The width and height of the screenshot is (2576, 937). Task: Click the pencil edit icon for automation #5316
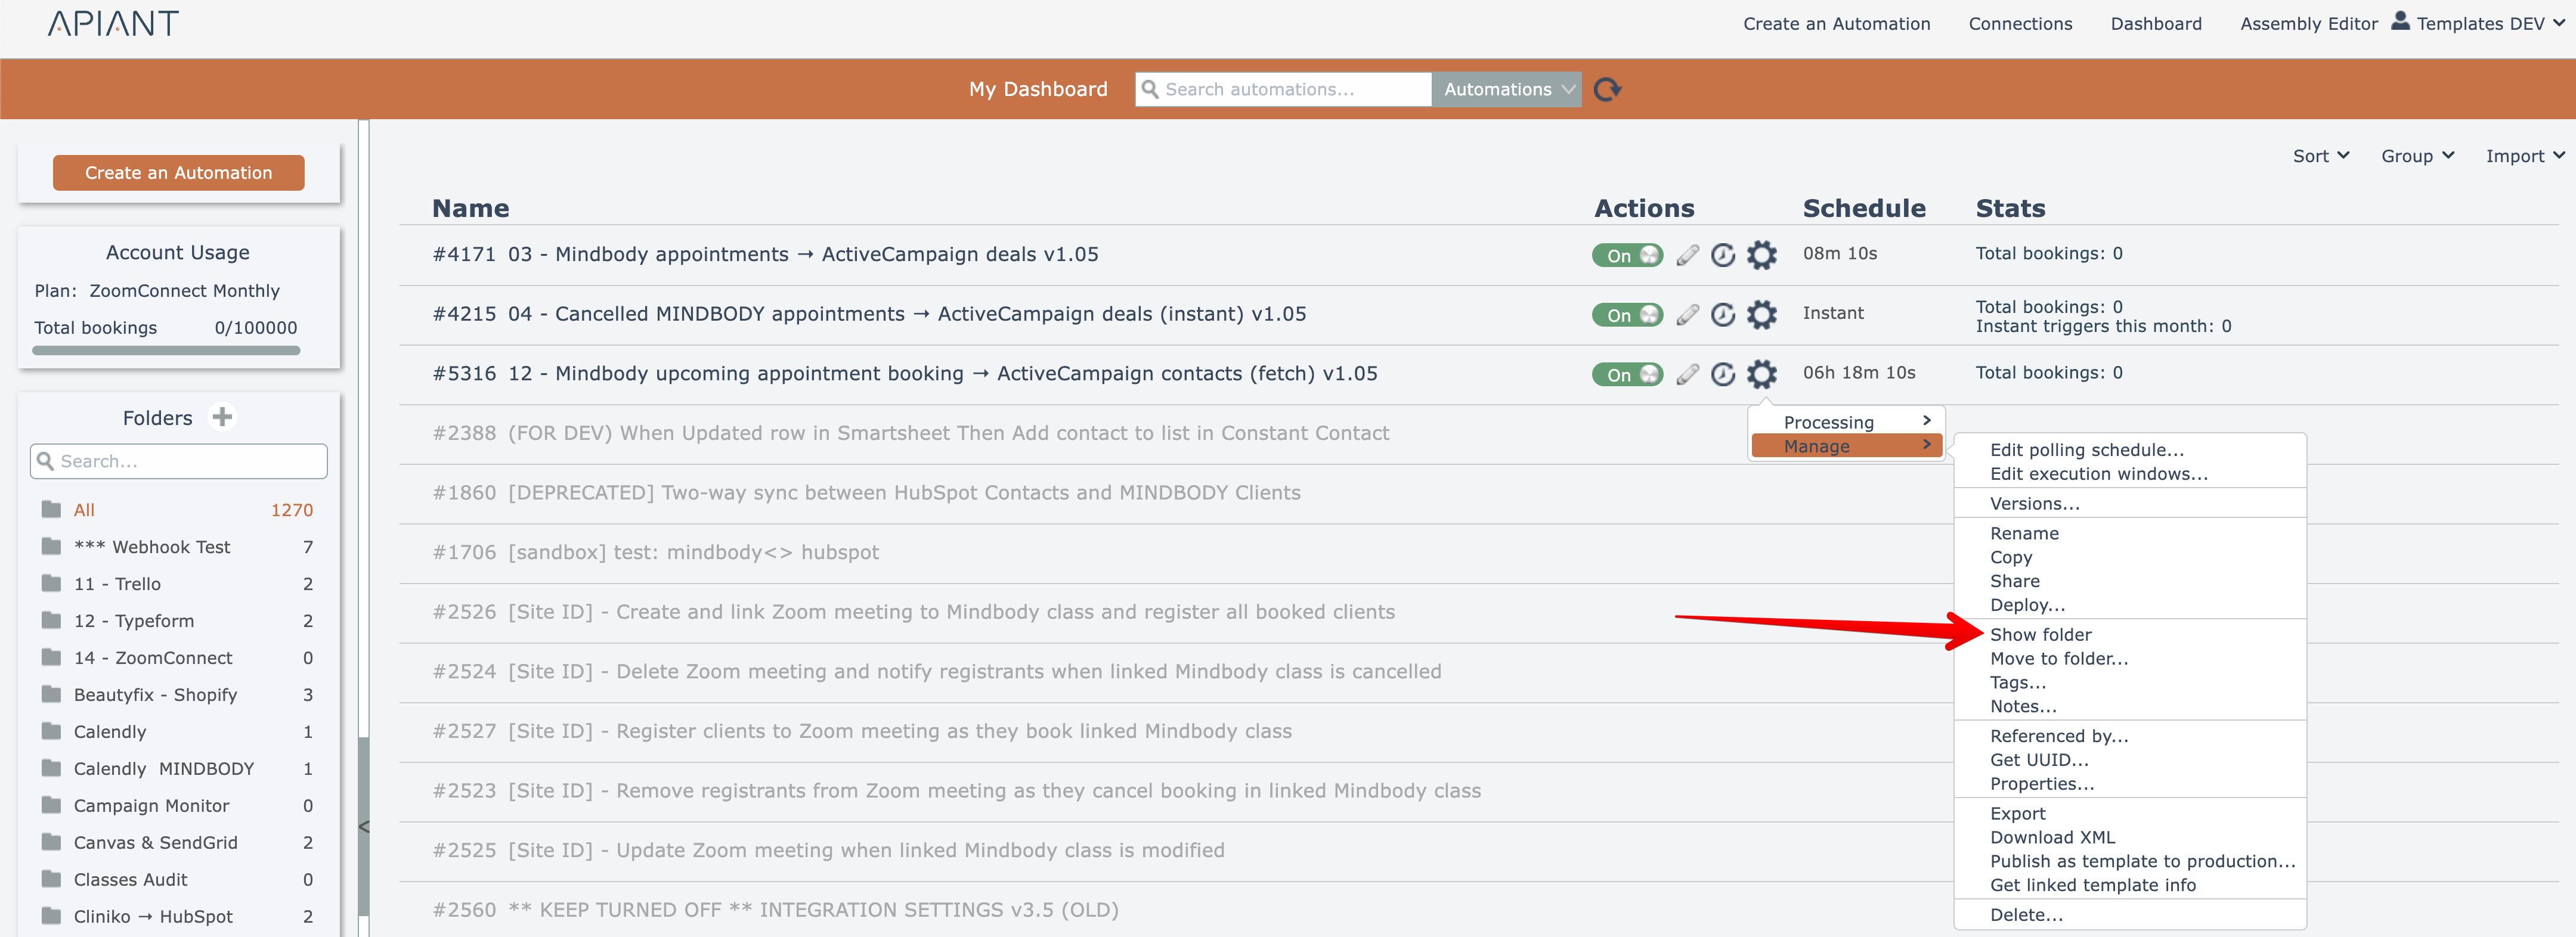(1687, 375)
